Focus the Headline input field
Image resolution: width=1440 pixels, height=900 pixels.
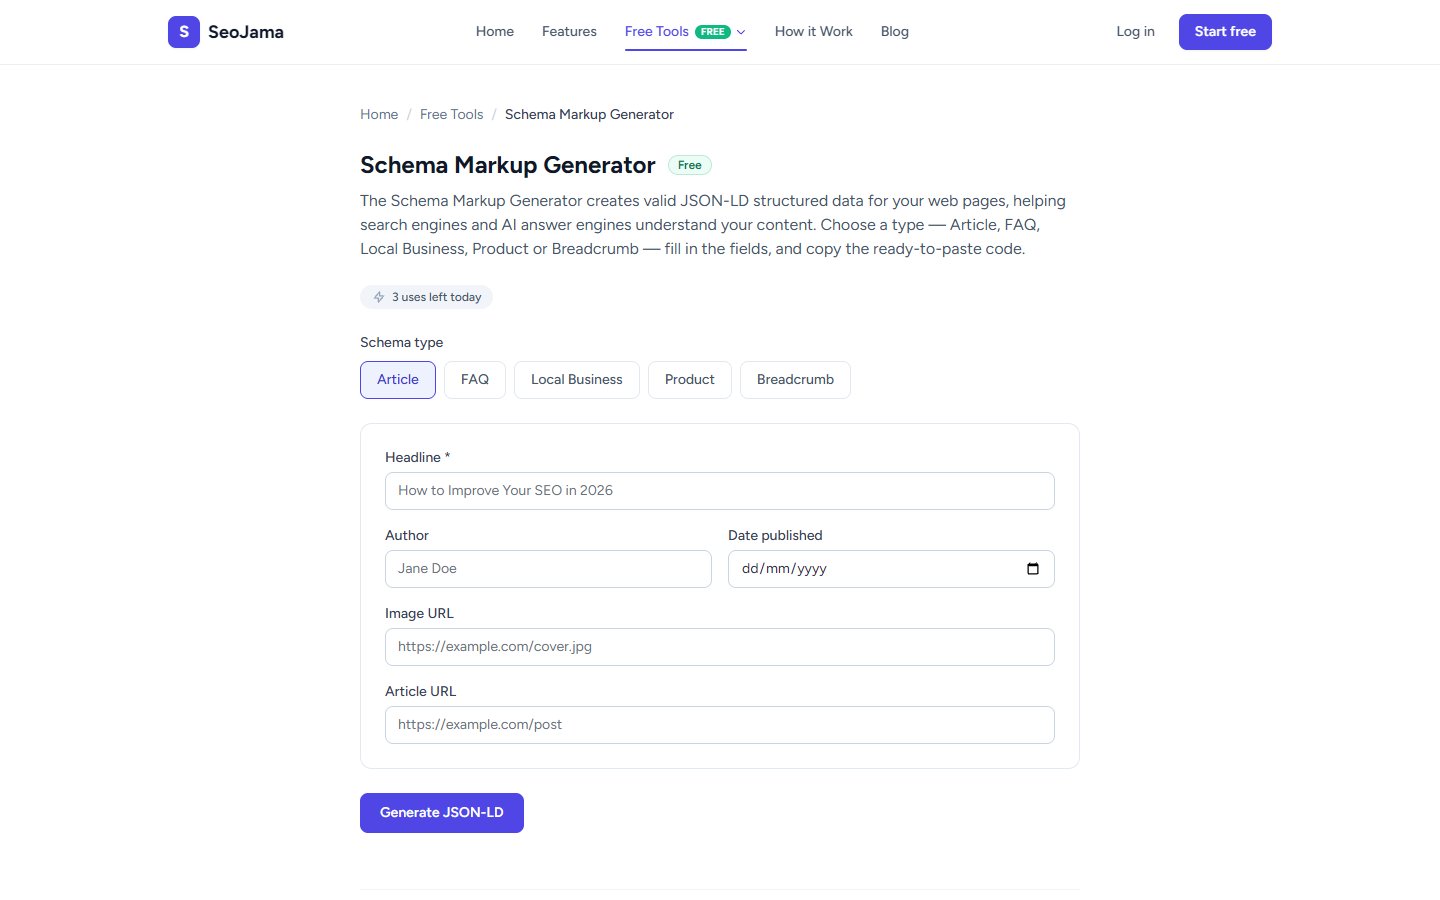click(720, 491)
